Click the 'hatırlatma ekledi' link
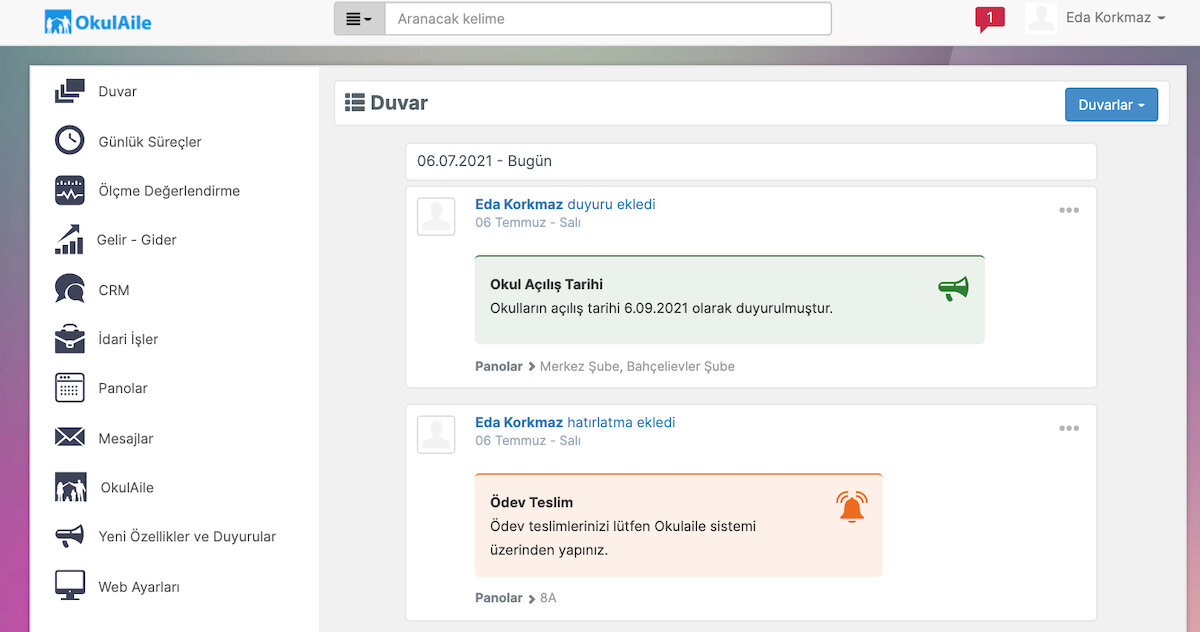The height and width of the screenshot is (632, 1200). pos(621,422)
